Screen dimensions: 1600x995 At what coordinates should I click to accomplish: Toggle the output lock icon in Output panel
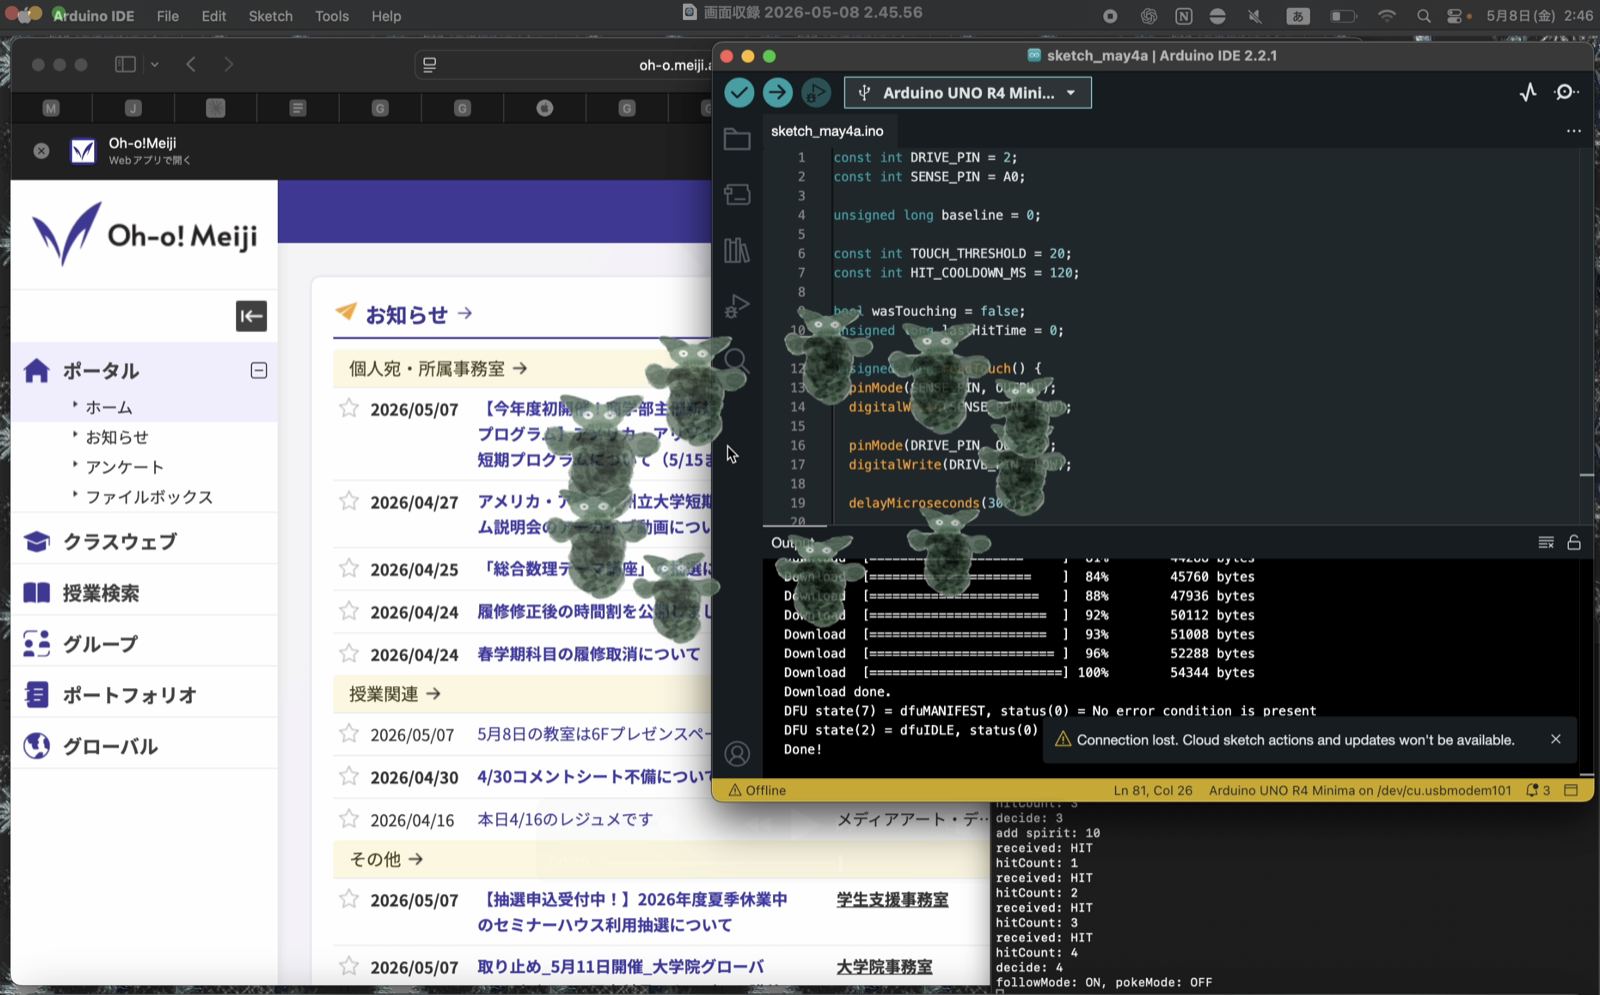1574,542
